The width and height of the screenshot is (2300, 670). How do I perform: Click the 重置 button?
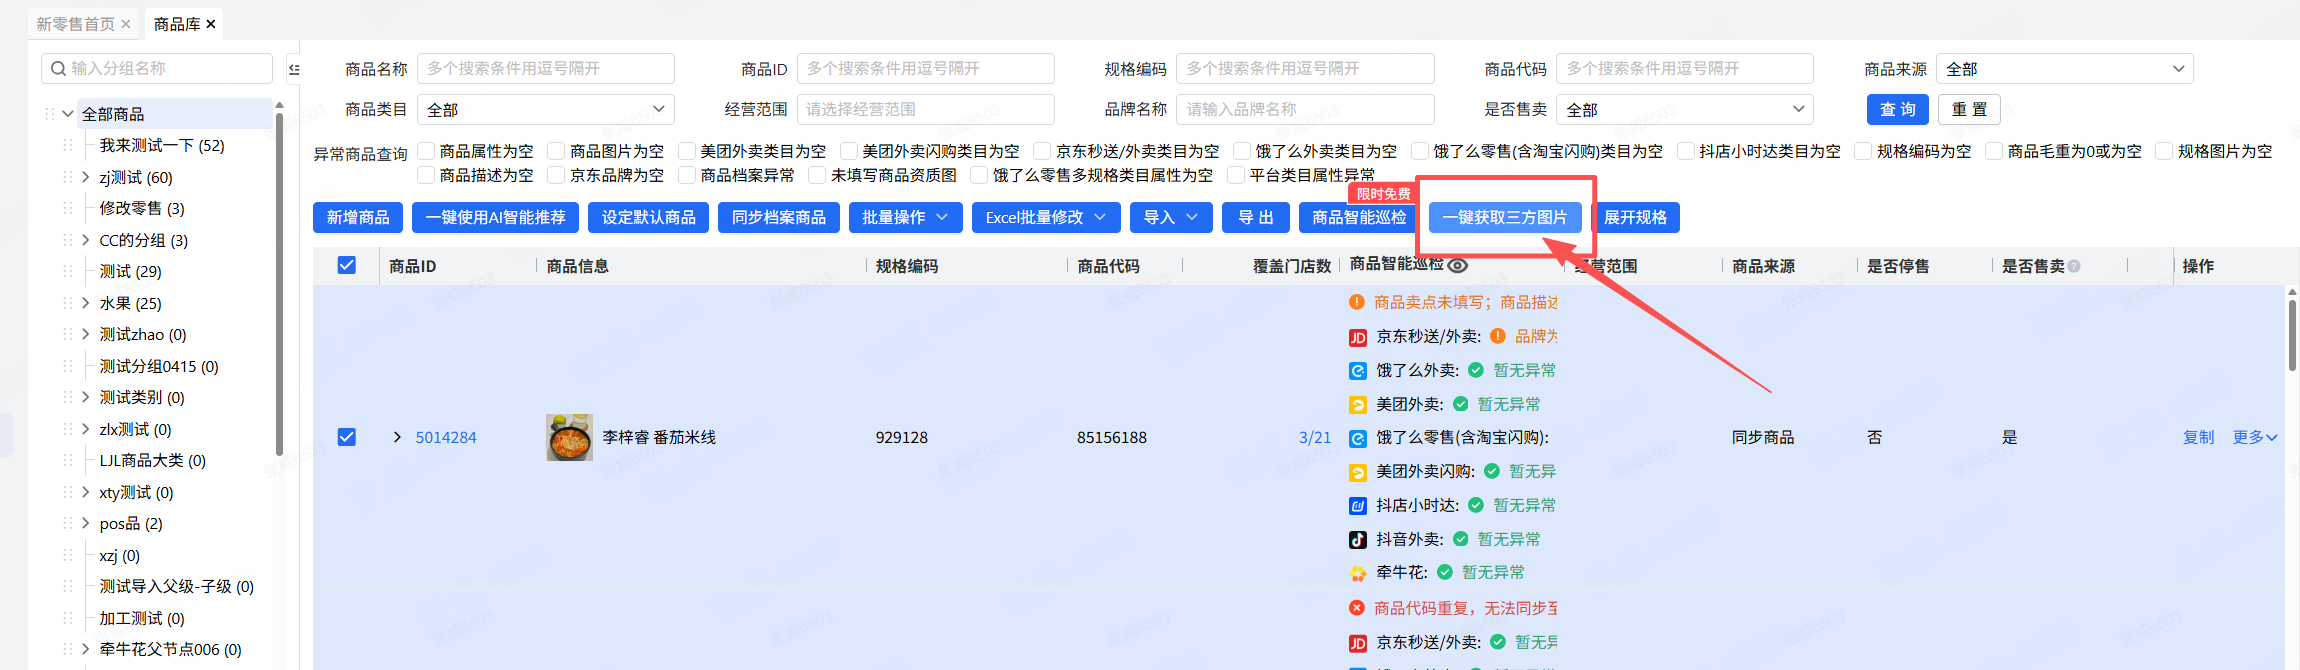1969,109
